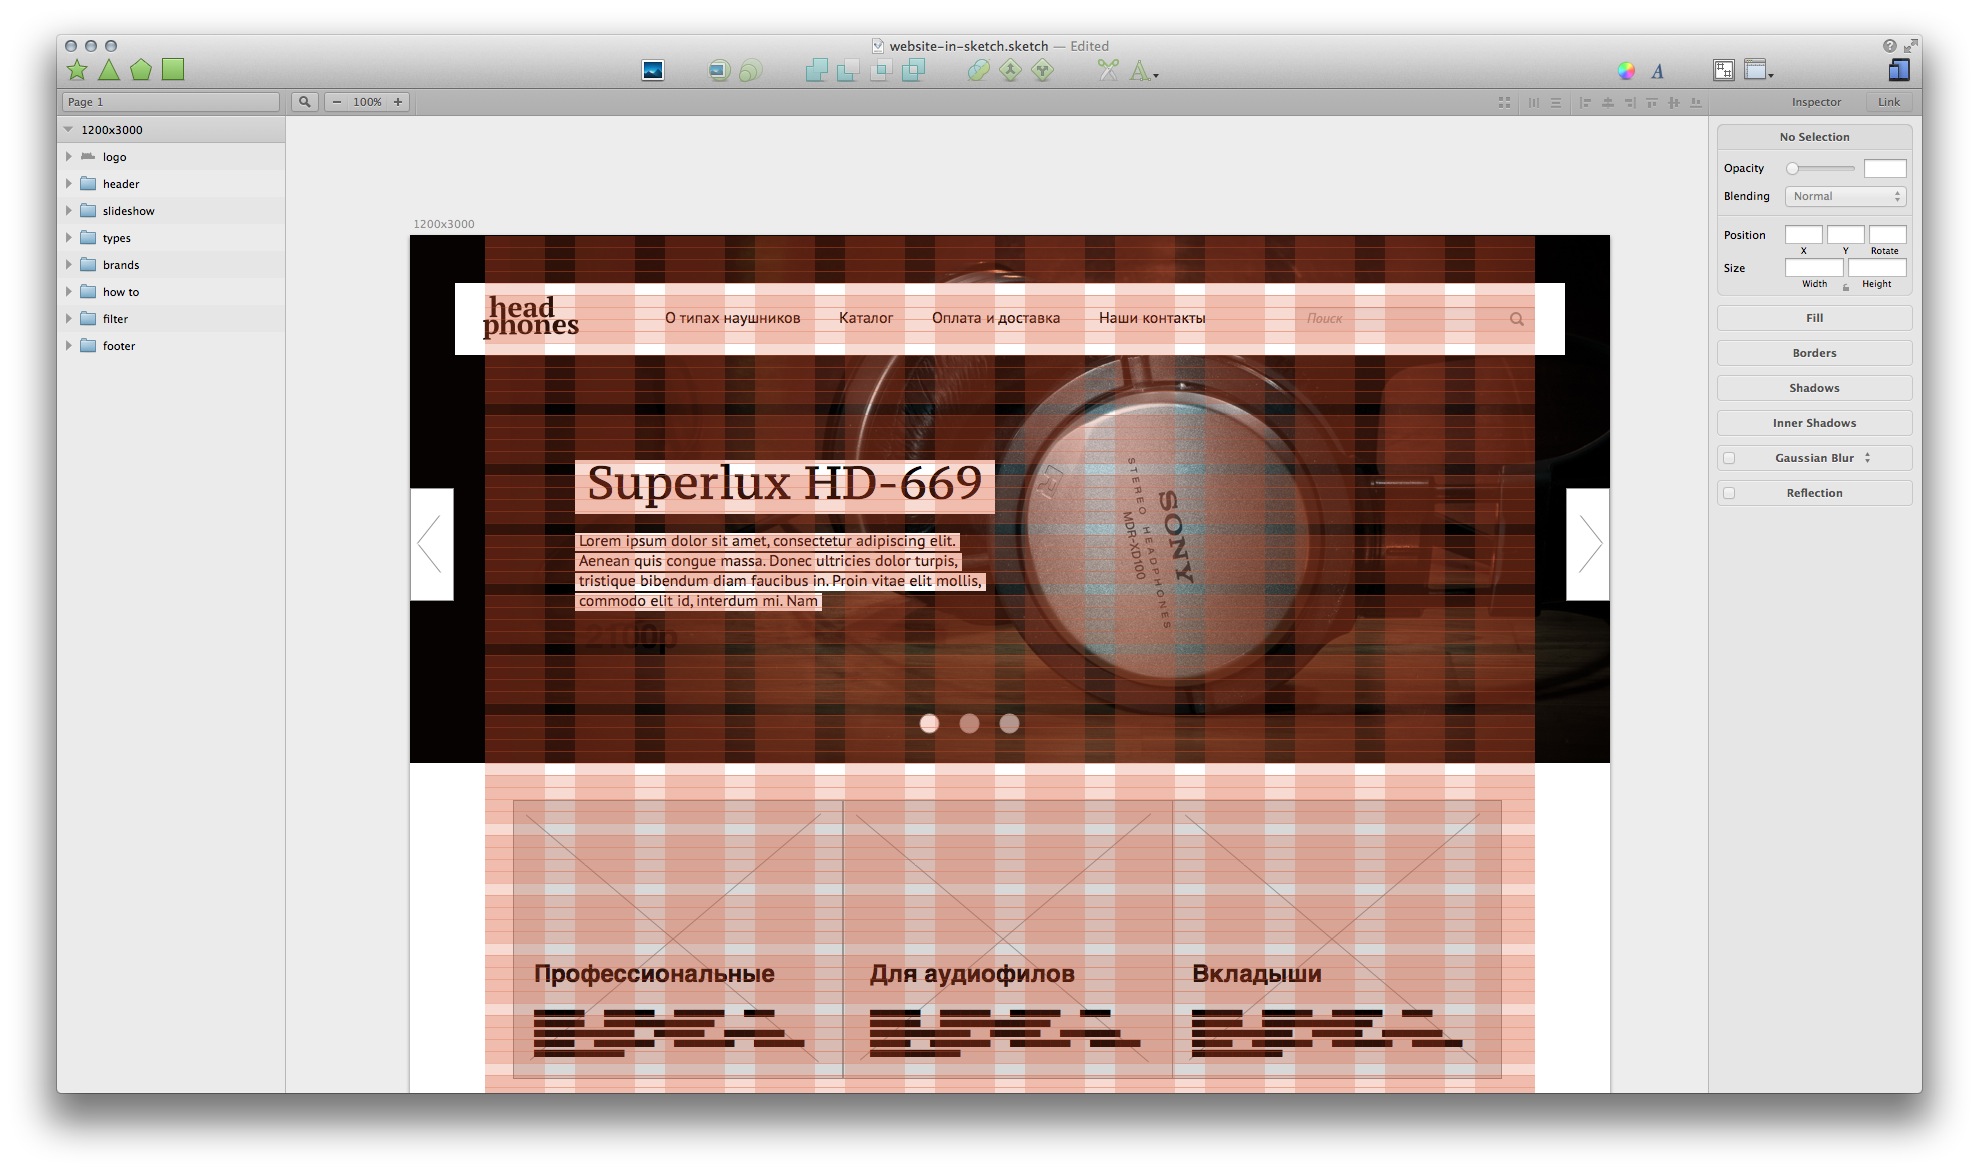The width and height of the screenshot is (1979, 1172).
Task: Click the zoom in plus button
Action: pyautogui.click(x=398, y=102)
